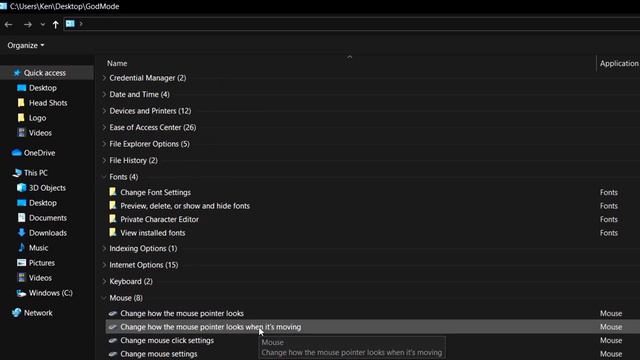Open the Organize menu
The image size is (640, 360).
(x=26, y=45)
